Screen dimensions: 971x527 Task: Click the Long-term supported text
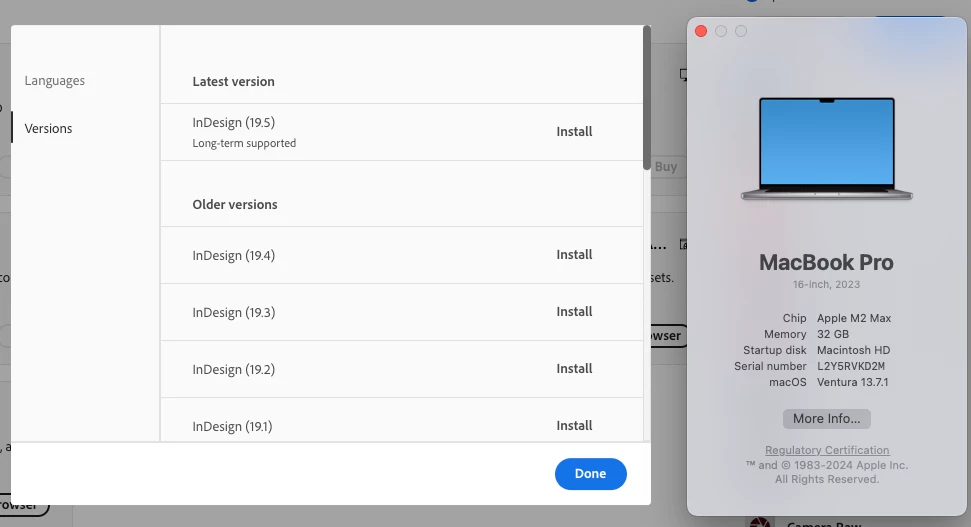[244, 143]
